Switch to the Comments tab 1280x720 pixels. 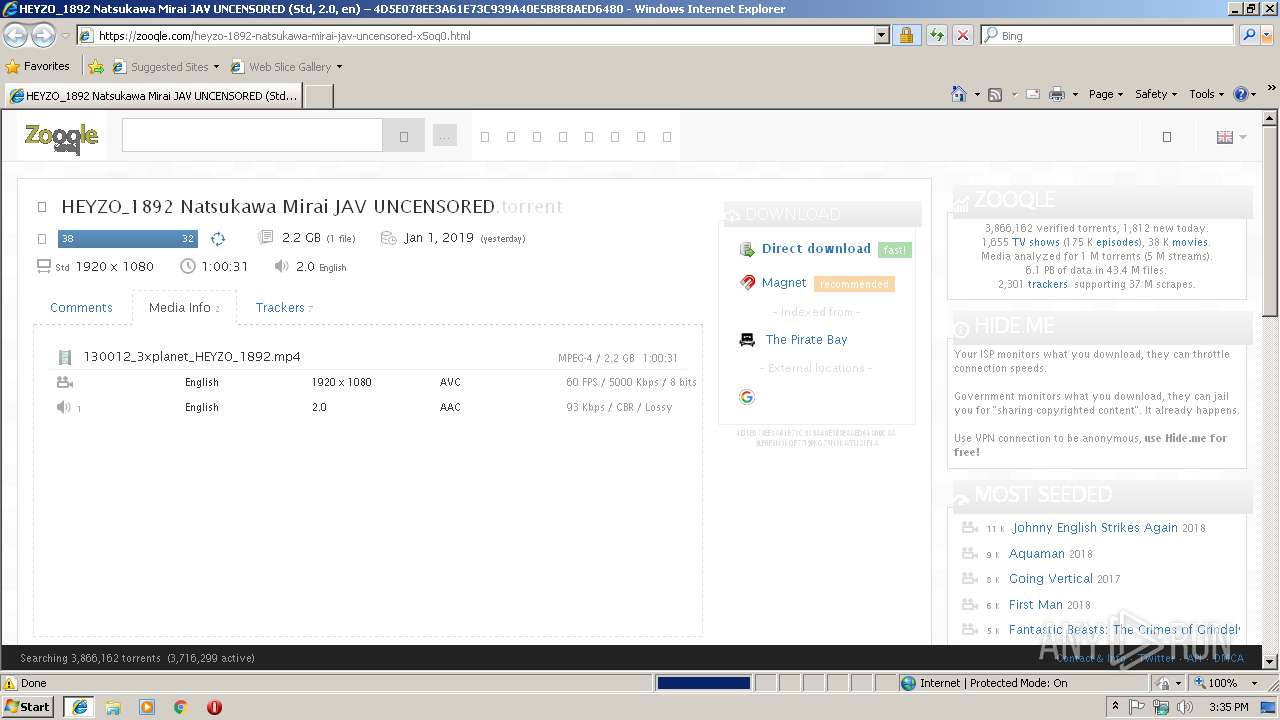tap(81, 308)
